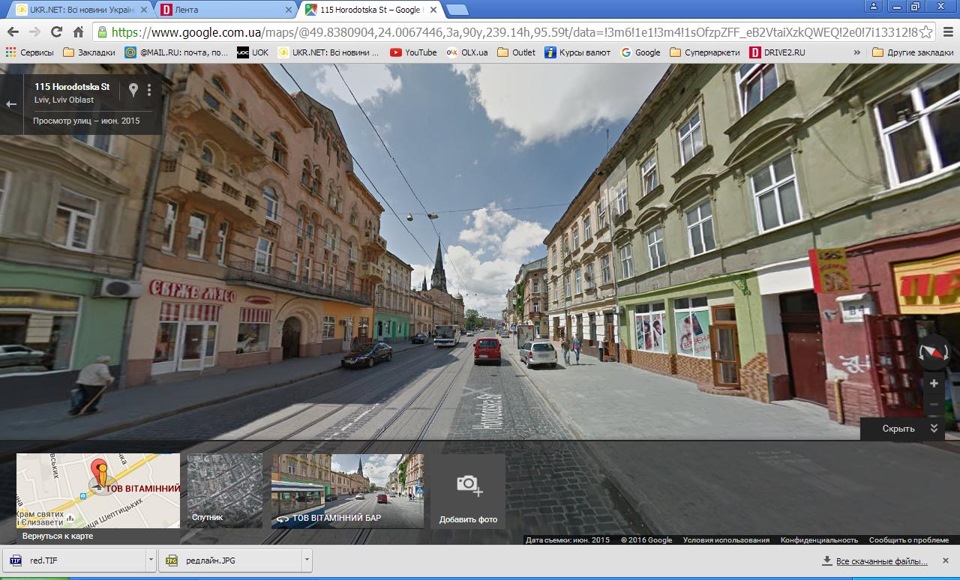Screen dimensions: 960x580
Task: Zoom out with the minus control
Action: point(934,403)
